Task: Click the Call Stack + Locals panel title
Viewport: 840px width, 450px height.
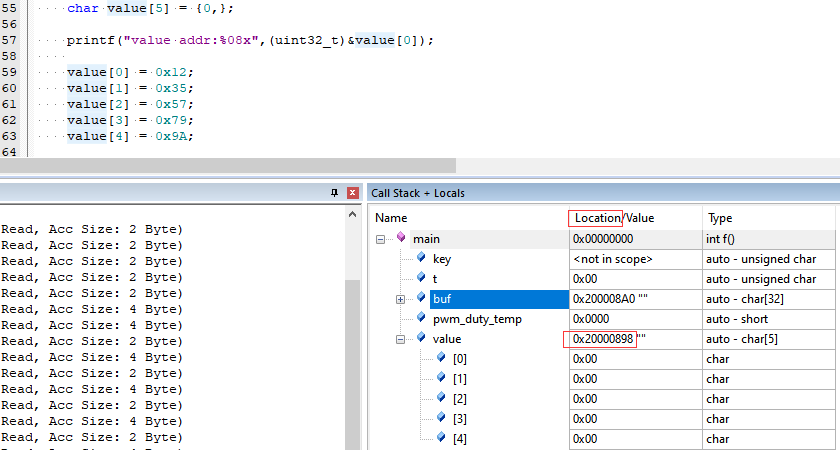Action: point(418,193)
